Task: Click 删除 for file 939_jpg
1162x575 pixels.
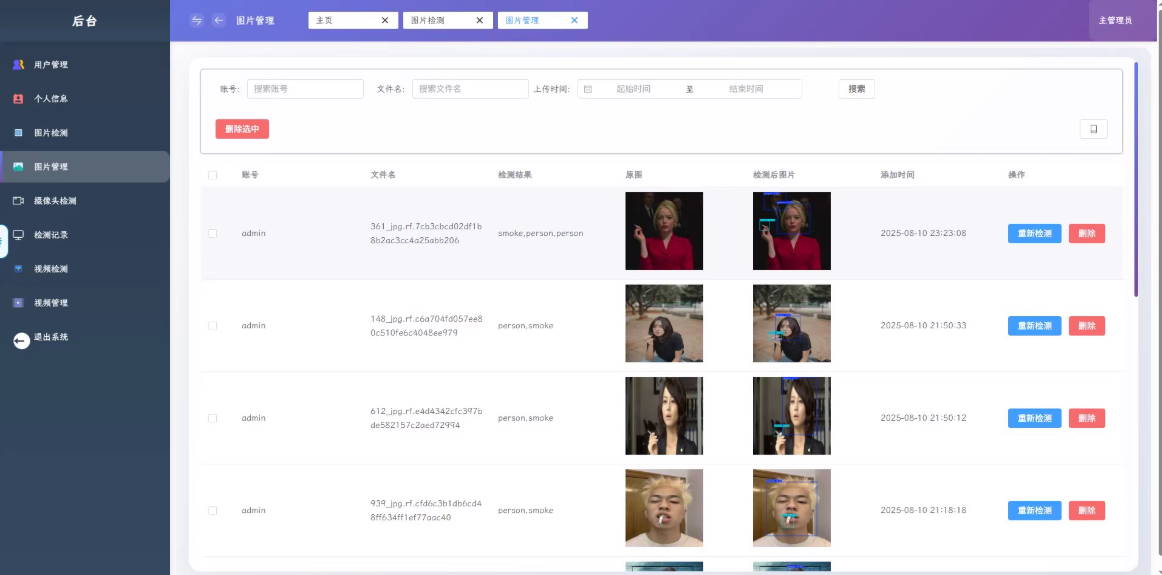Action: coord(1087,511)
